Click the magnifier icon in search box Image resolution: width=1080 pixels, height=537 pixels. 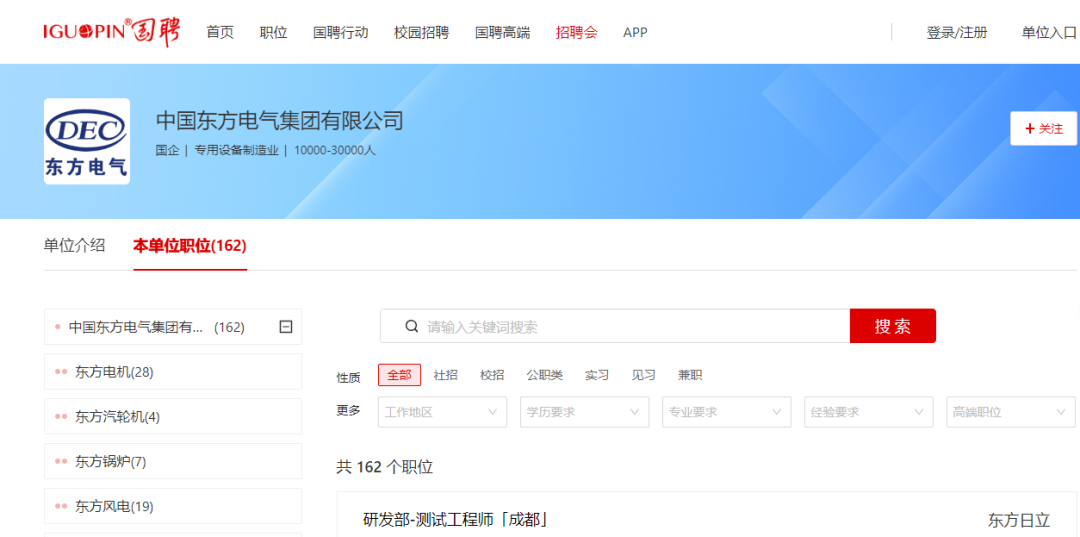pos(412,326)
